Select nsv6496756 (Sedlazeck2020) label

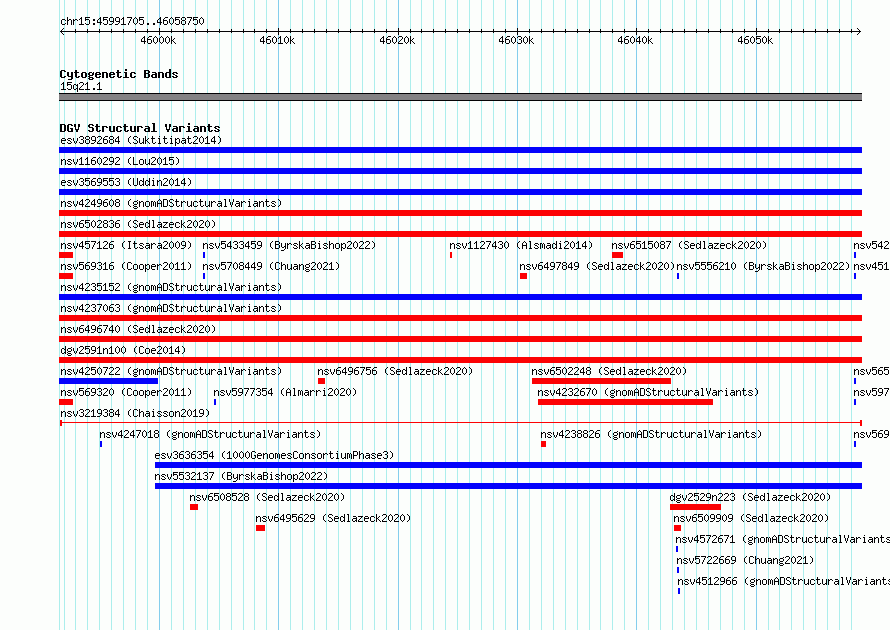[395, 371]
